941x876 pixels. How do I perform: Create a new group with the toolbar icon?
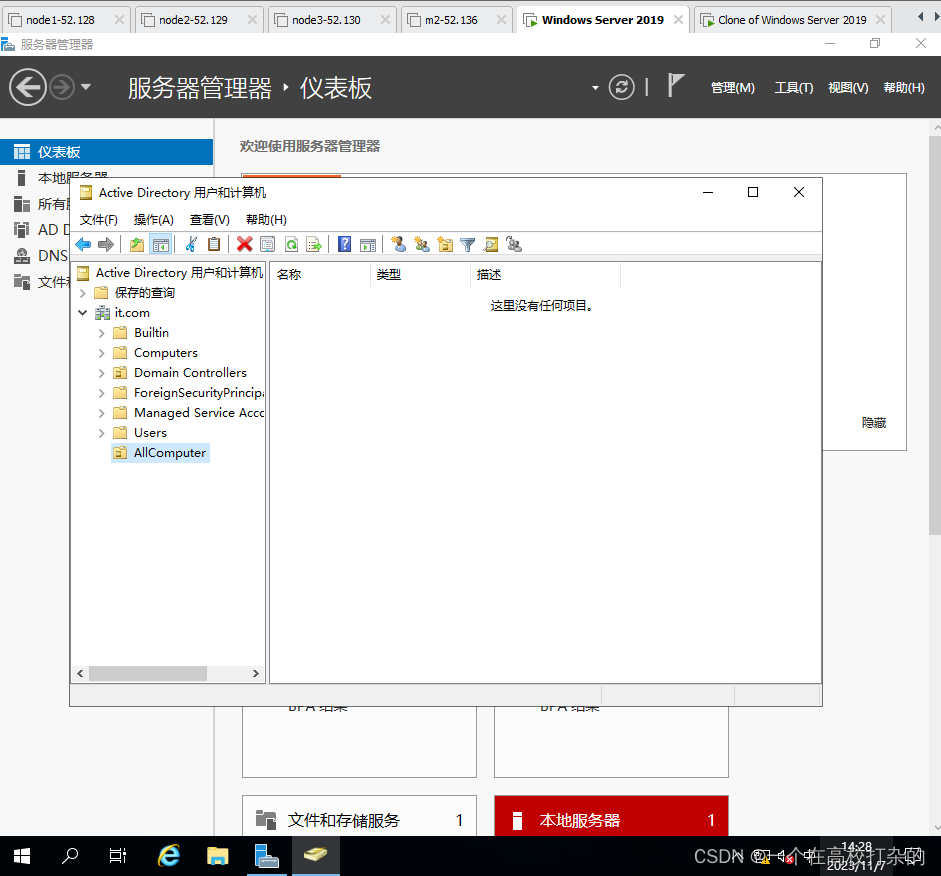tap(422, 244)
